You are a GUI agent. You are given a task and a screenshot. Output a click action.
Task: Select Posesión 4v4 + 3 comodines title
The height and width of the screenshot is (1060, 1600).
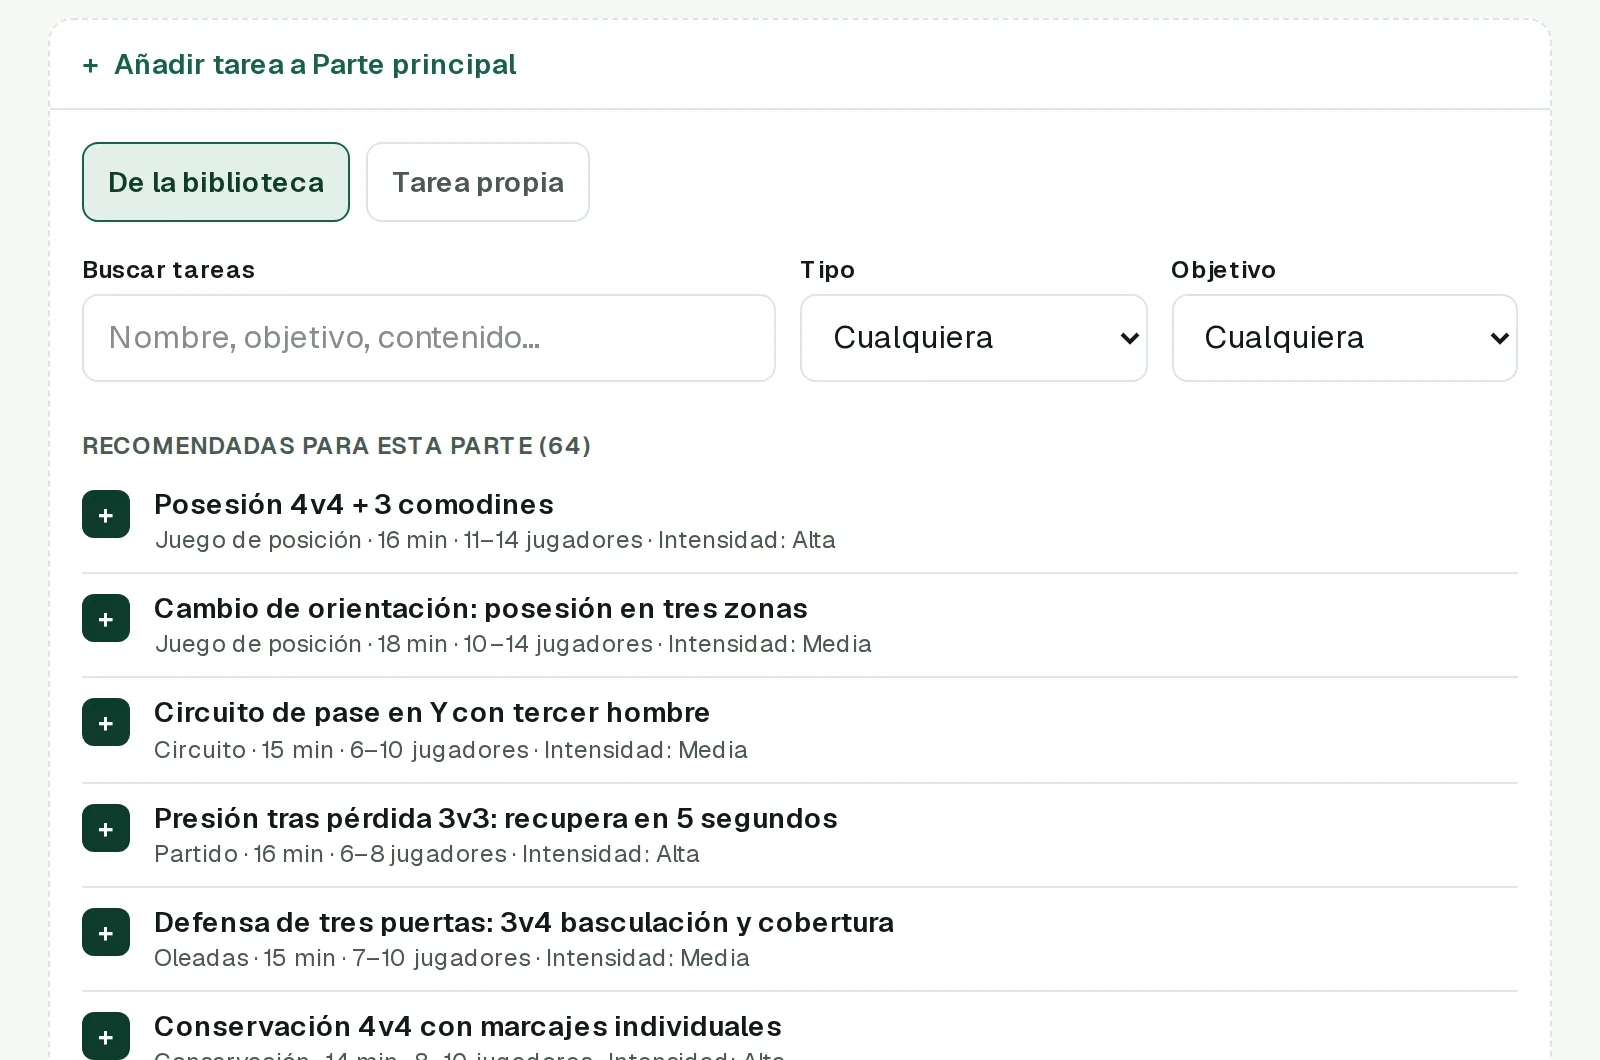tap(354, 504)
